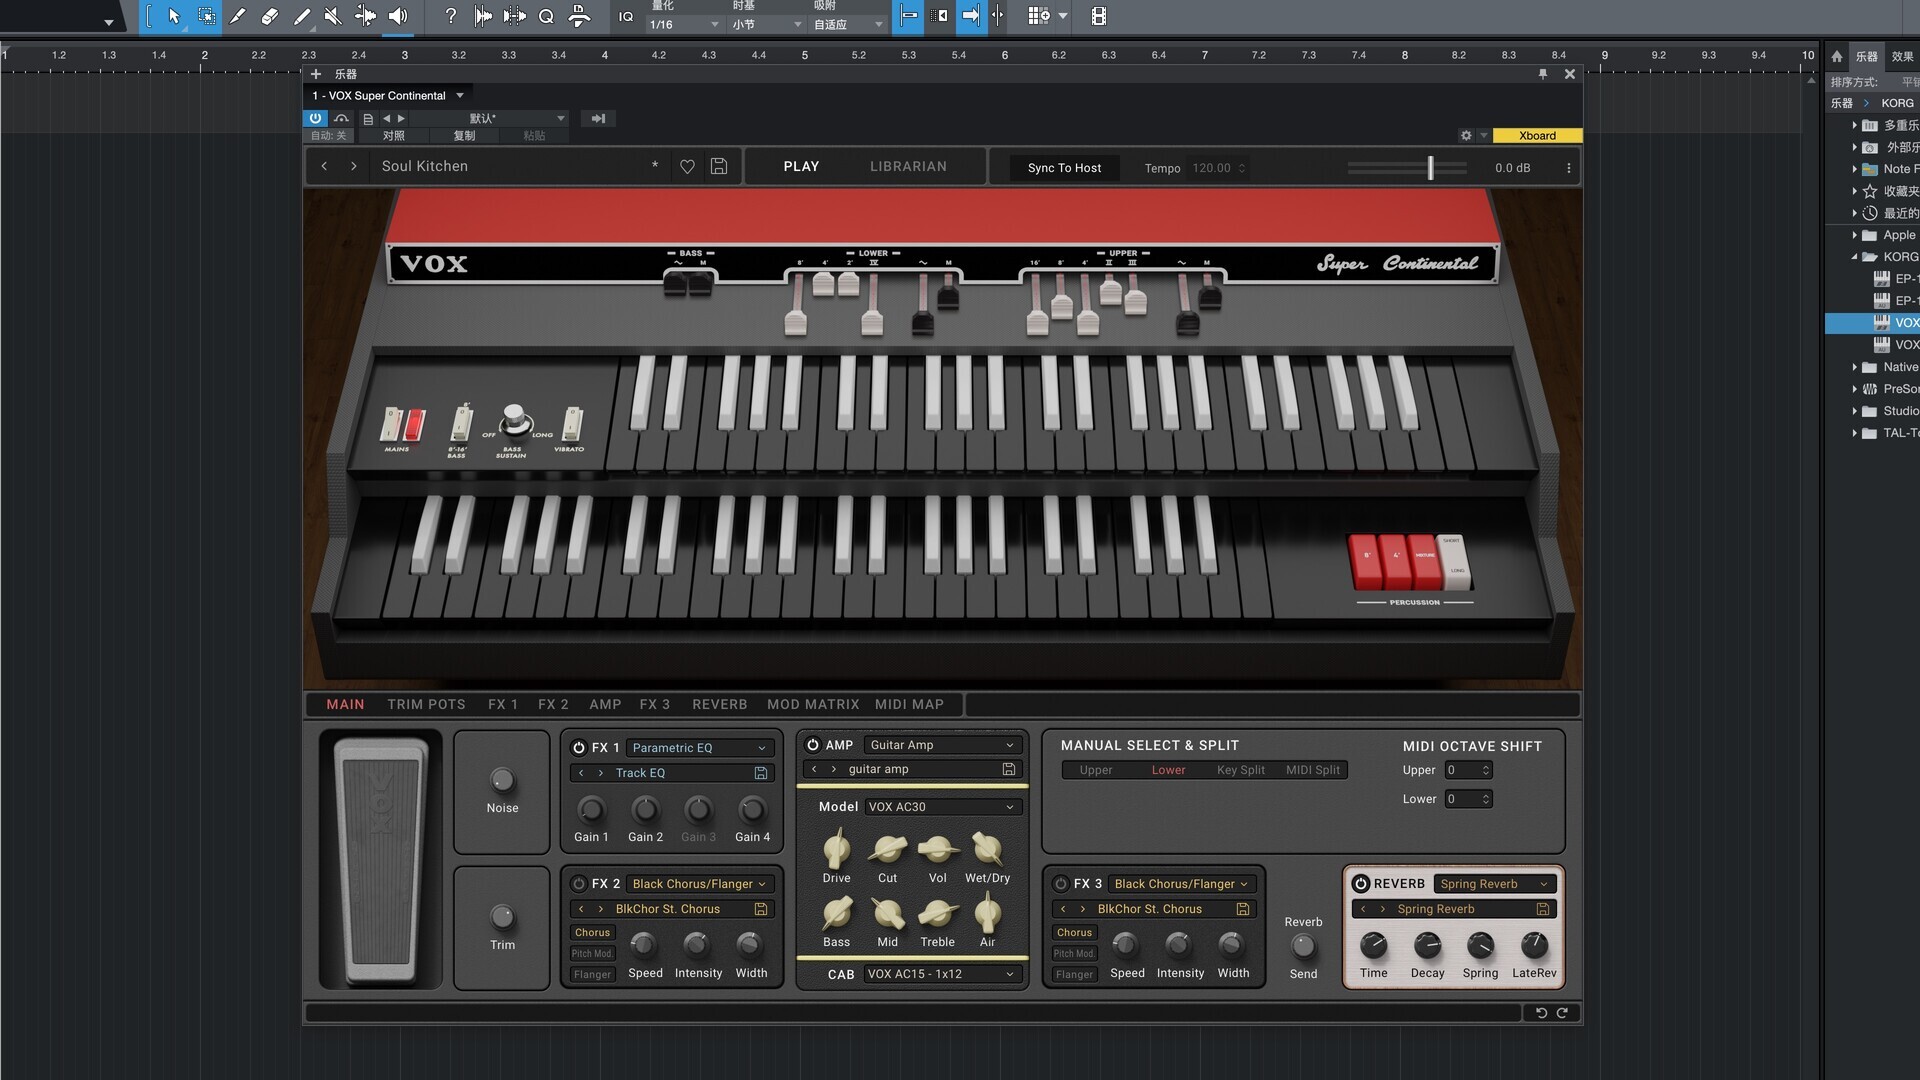Enable Sync To Host

click(x=1064, y=168)
